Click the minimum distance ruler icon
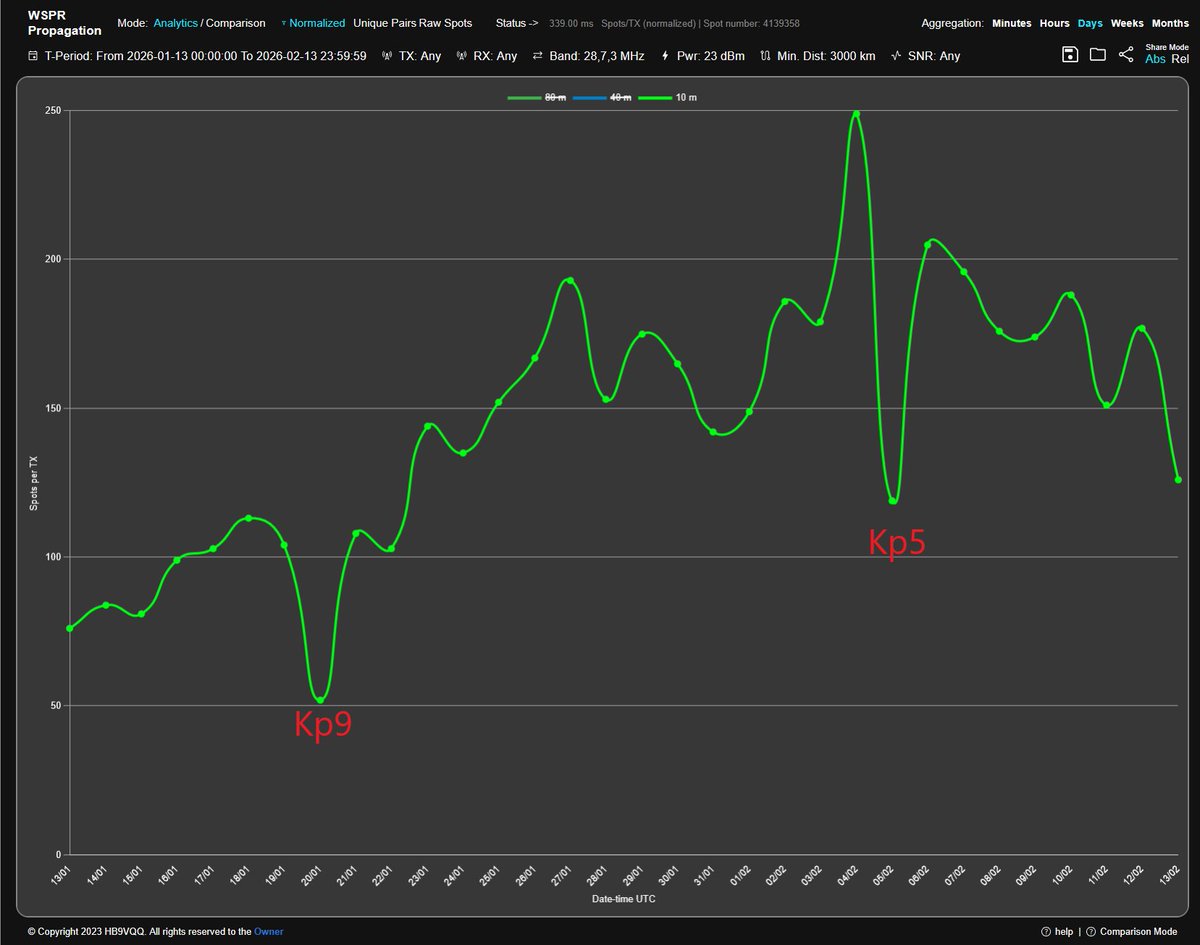The height and width of the screenshot is (945, 1200). (766, 56)
